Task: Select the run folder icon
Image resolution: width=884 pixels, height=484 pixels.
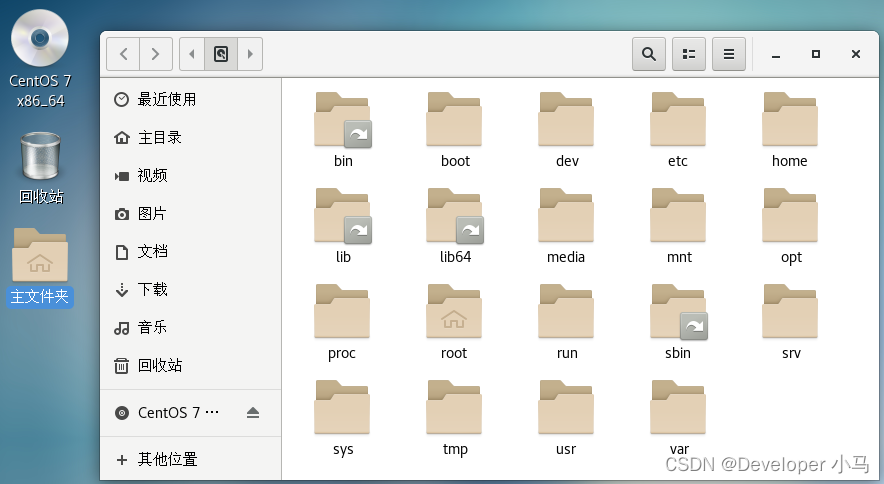Action: pyautogui.click(x=566, y=312)
